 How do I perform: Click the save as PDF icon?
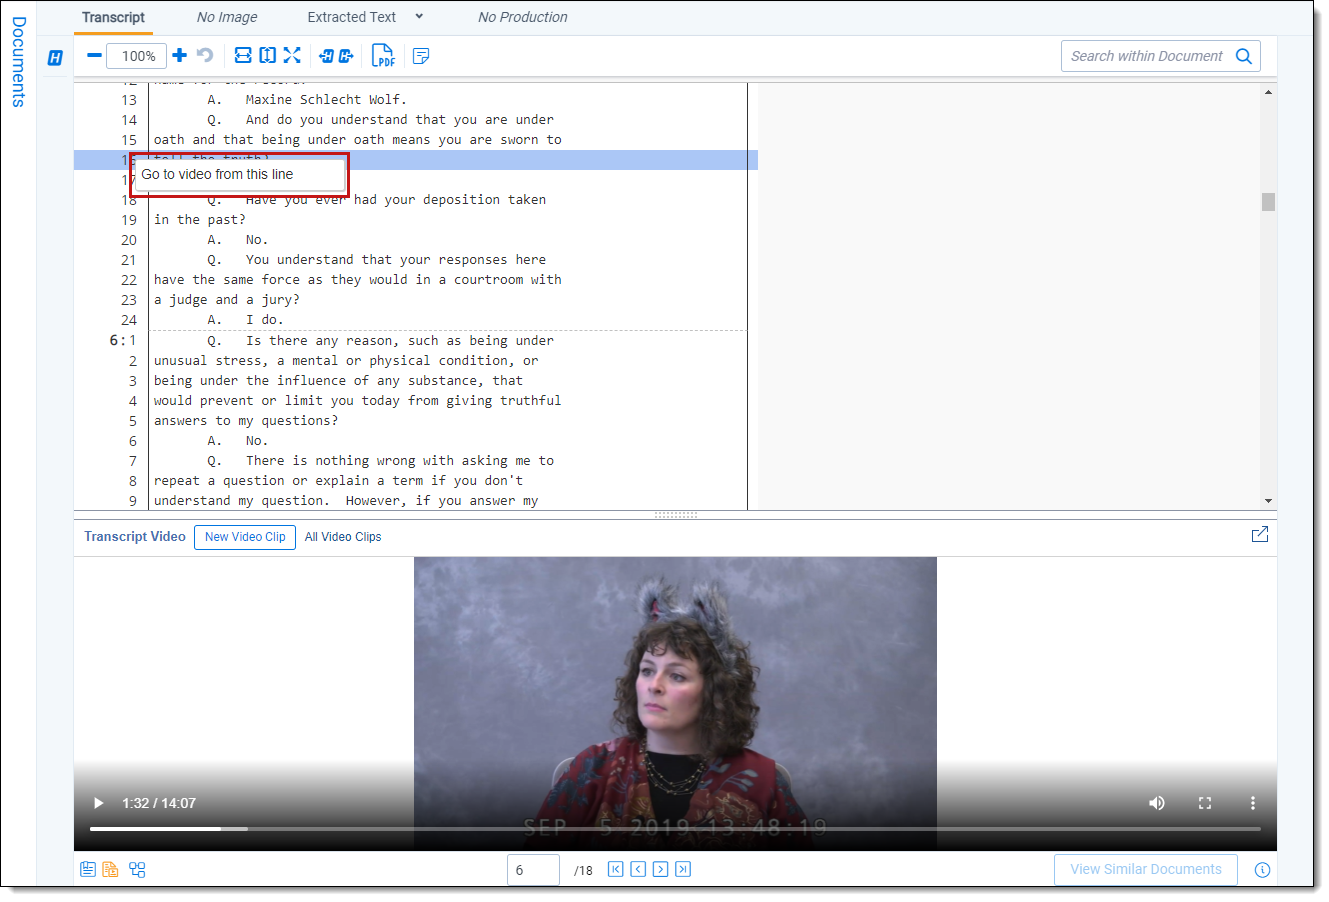[x=383, y=56]
